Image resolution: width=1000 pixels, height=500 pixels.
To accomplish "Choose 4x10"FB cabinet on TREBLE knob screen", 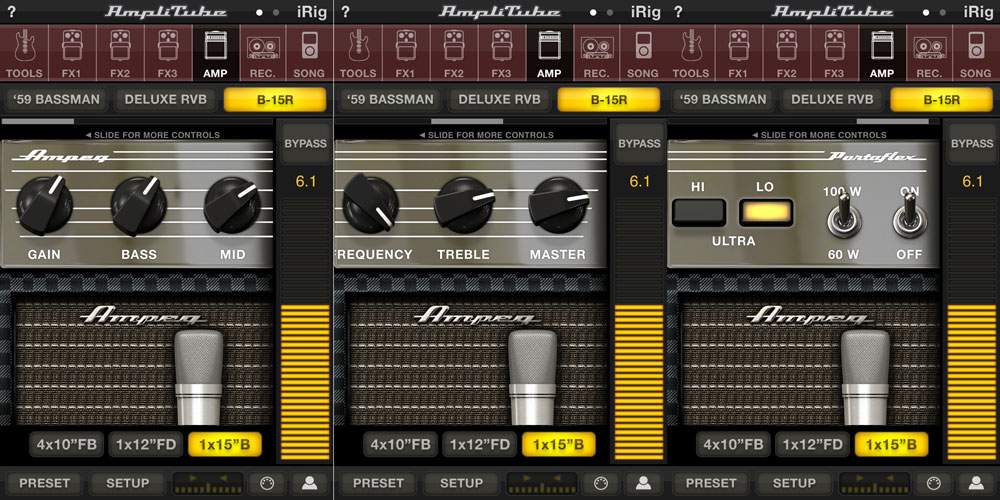I will (x=401, y=445).
